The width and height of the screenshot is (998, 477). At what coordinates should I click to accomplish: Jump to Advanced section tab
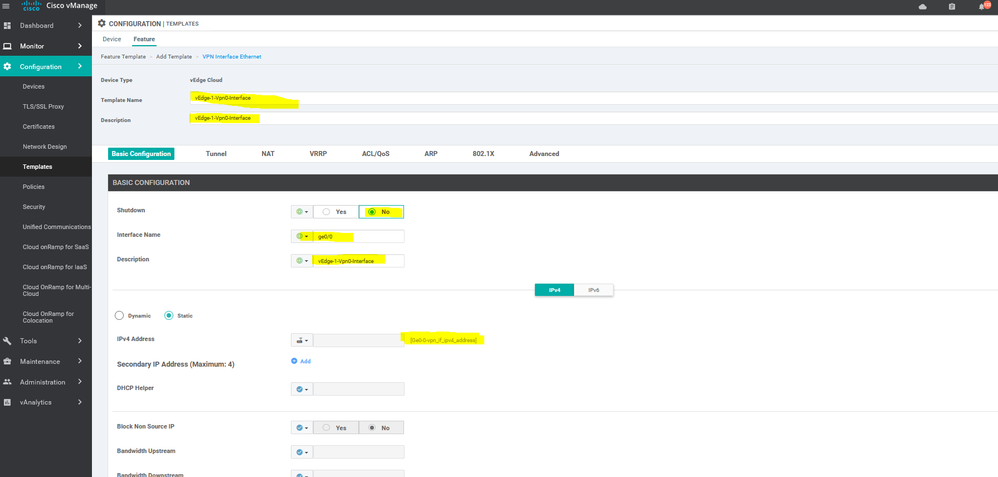point(544,153)
